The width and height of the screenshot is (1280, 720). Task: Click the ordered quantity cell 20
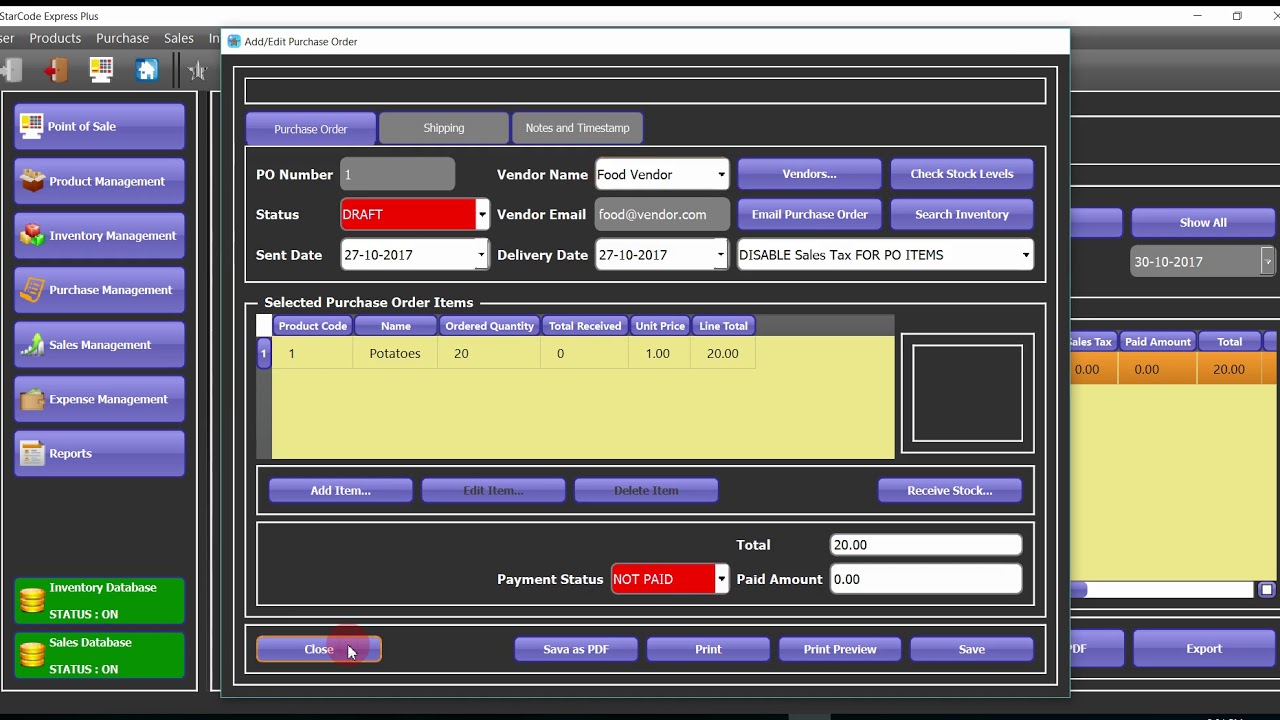[x=489, y=353]
